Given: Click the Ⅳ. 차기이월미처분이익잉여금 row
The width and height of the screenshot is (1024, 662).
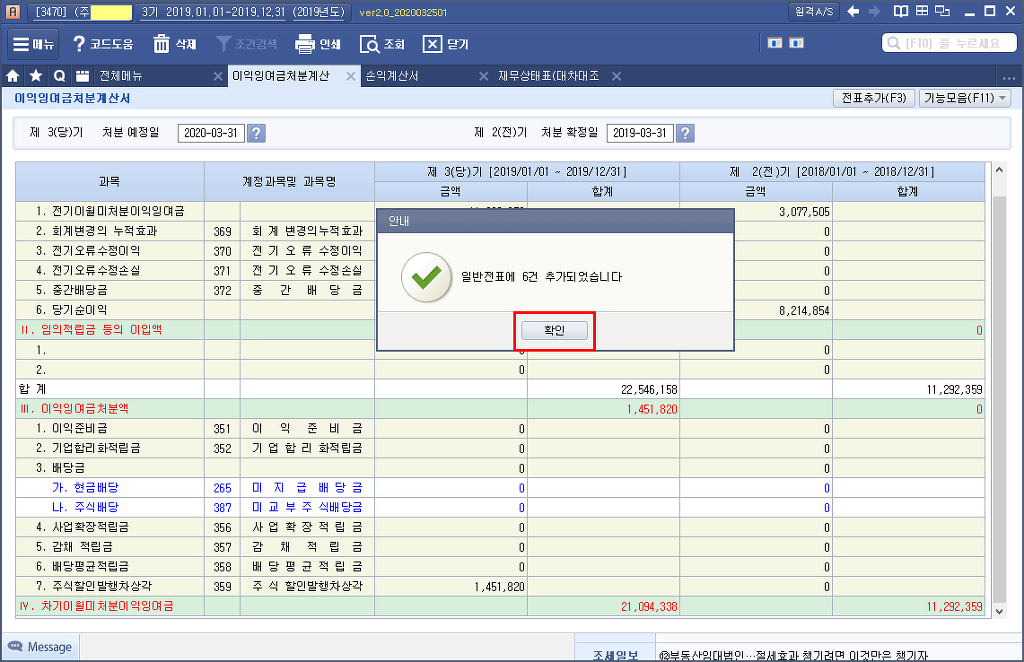Looking at the screenshot, I should coord(500,606).
